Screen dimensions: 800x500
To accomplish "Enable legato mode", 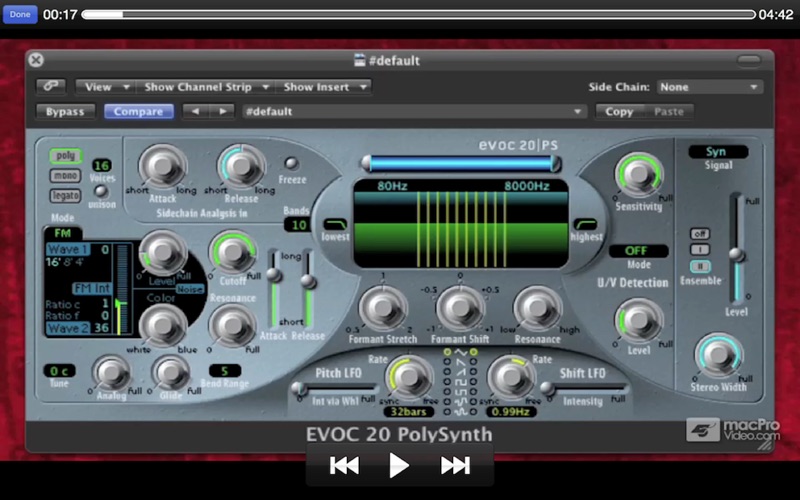I will coord(65,195).
